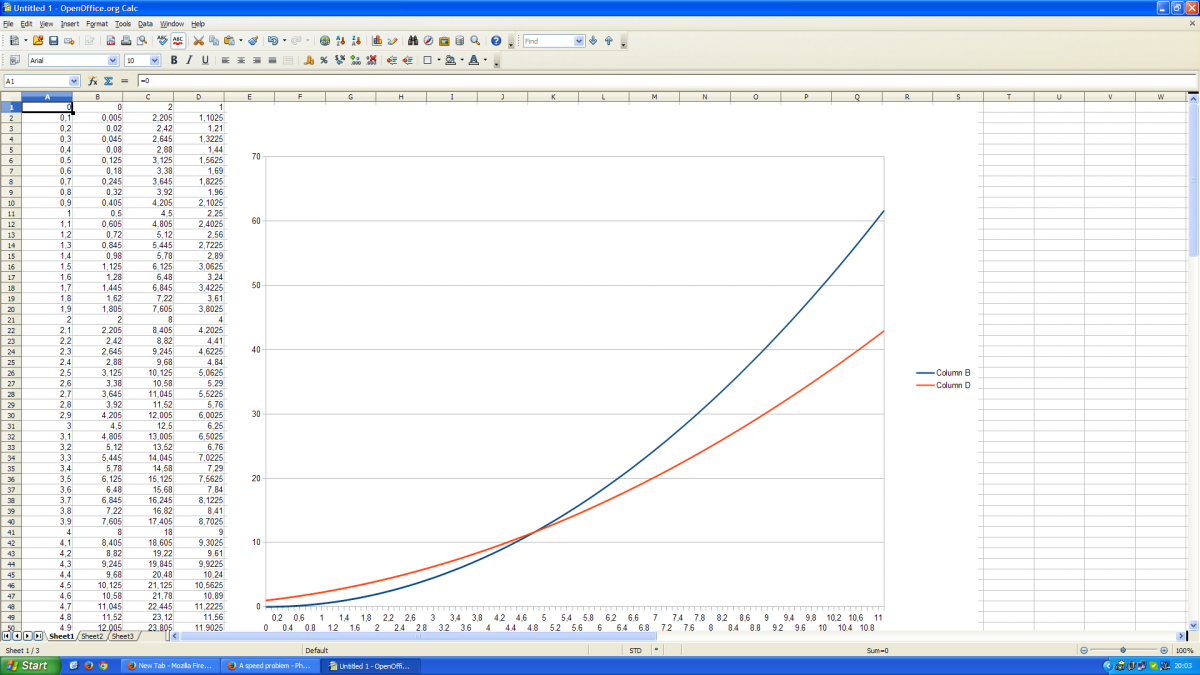Click the Sort Ascending icon

click(341, 41)
